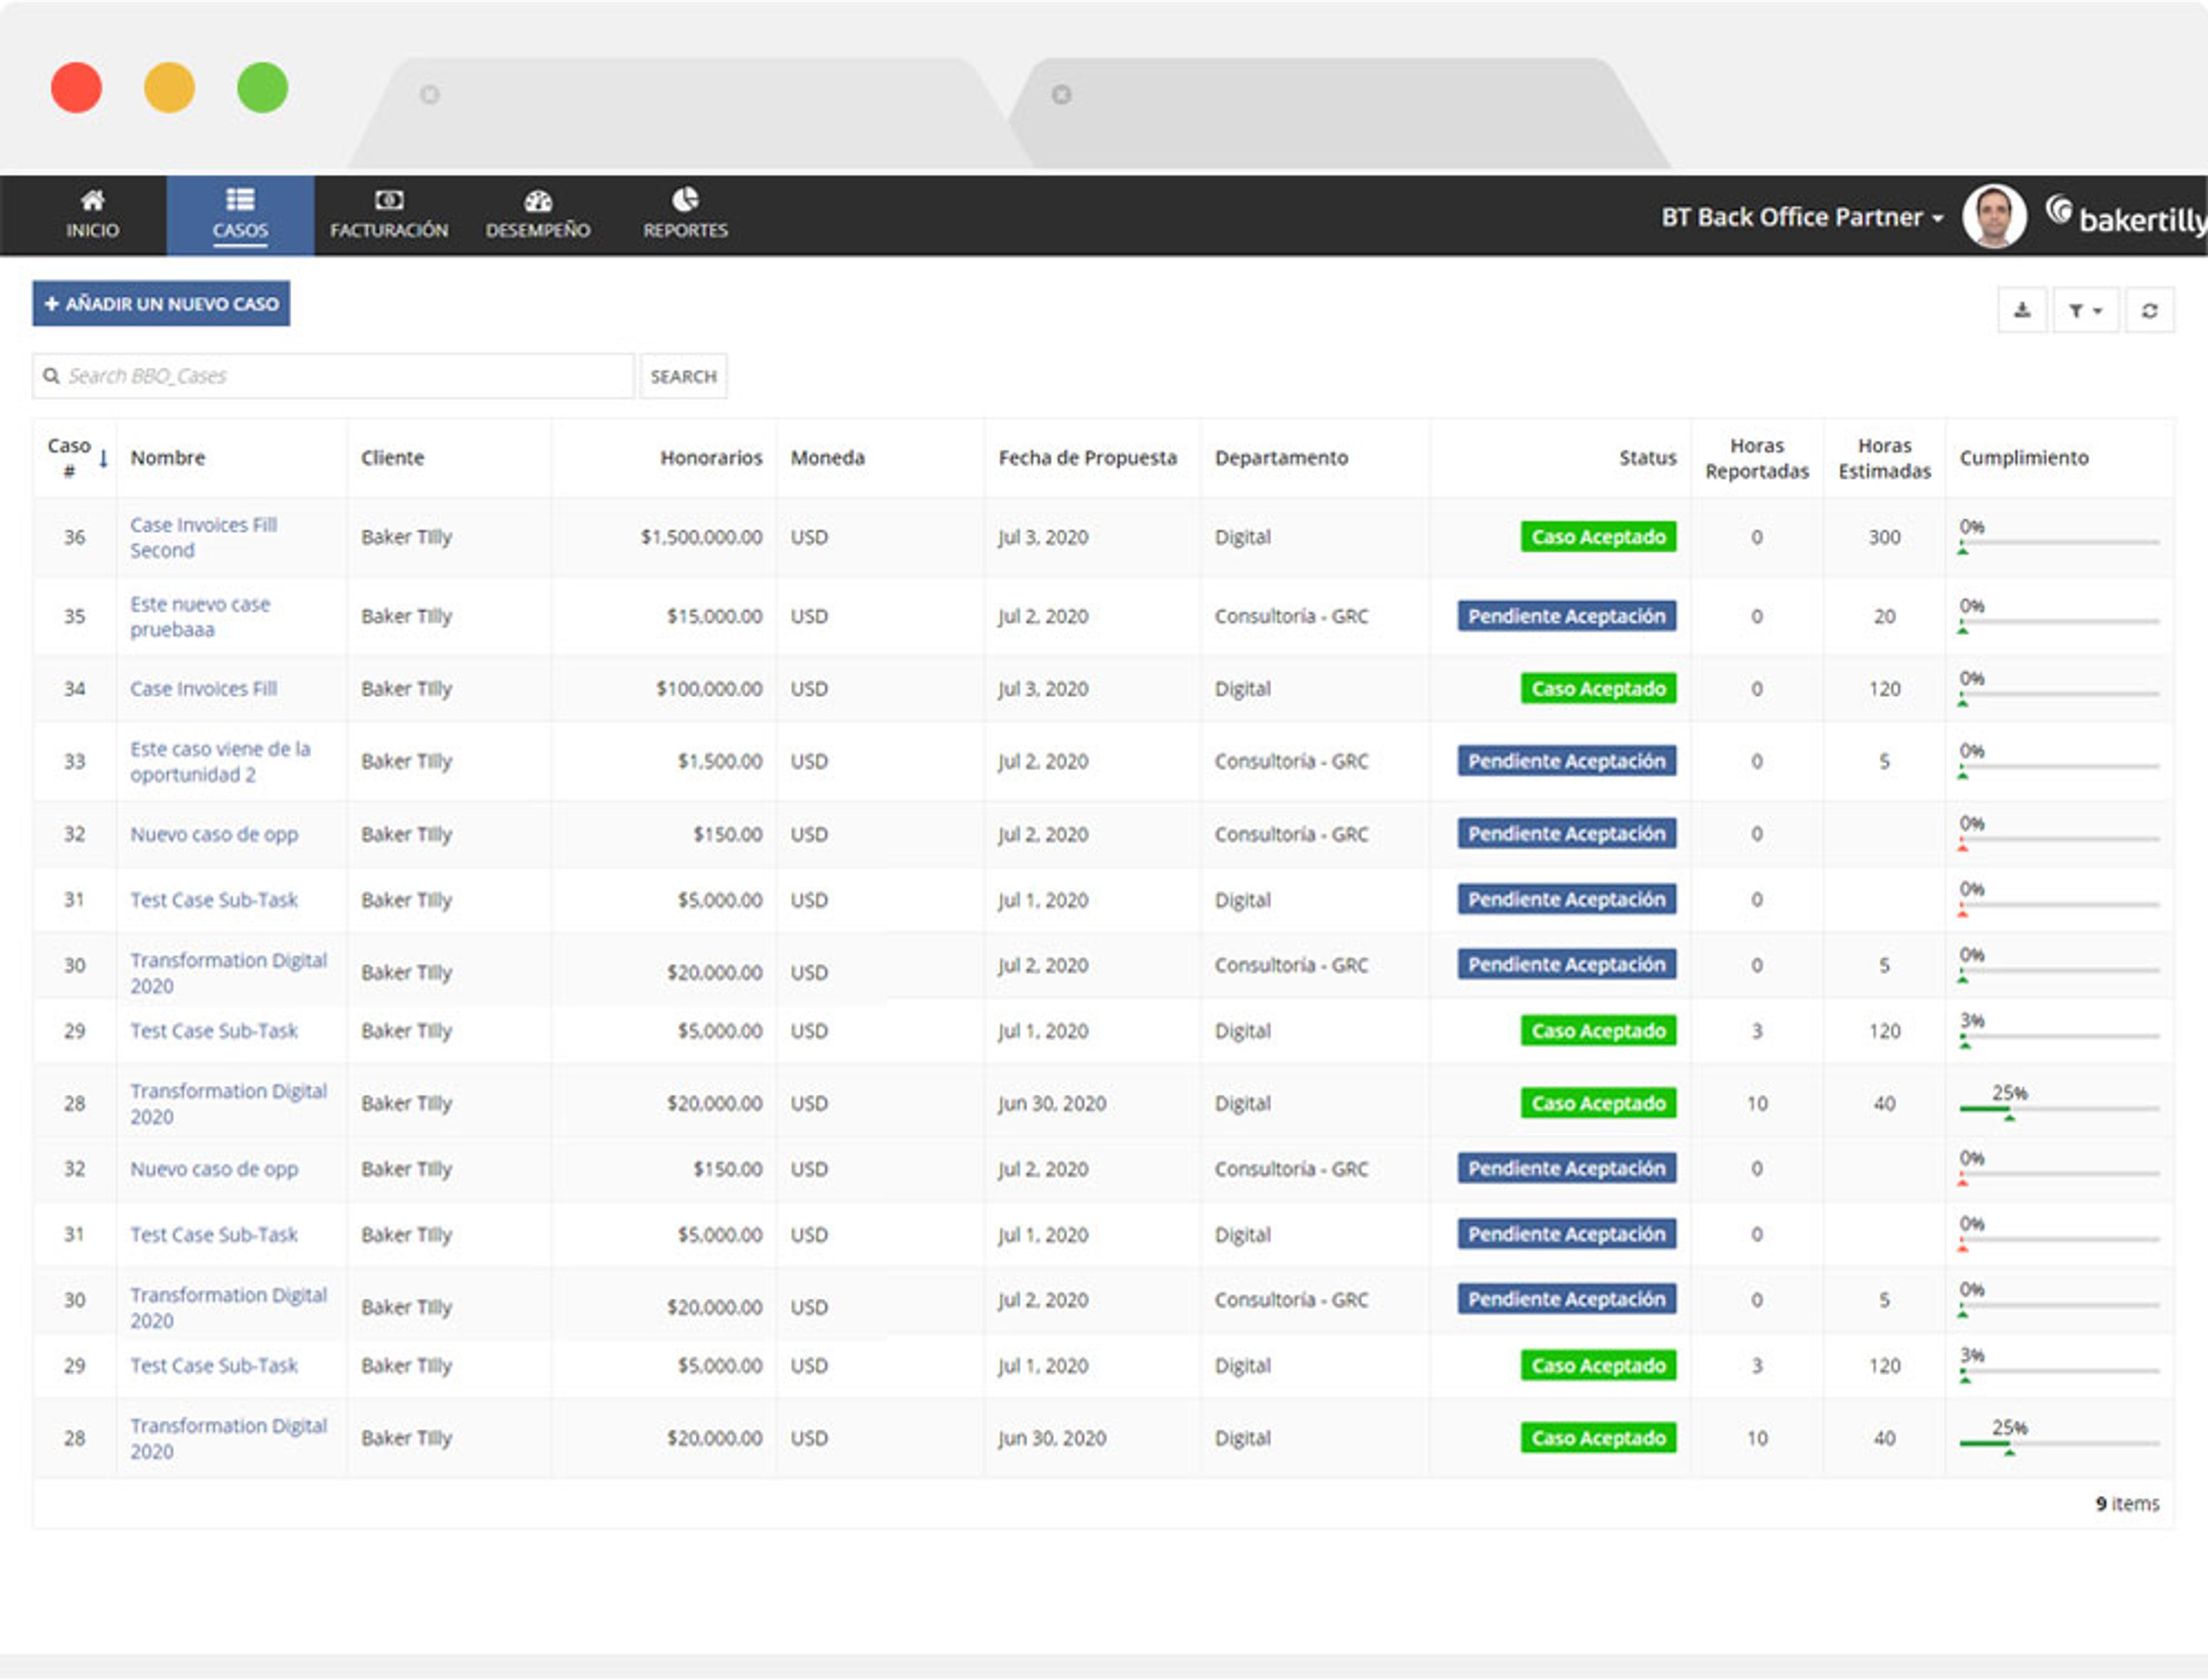Viewport: 2208px width, 1680px height.
Task: Click Horas Estimadas column header
Action: [1884, 458]
